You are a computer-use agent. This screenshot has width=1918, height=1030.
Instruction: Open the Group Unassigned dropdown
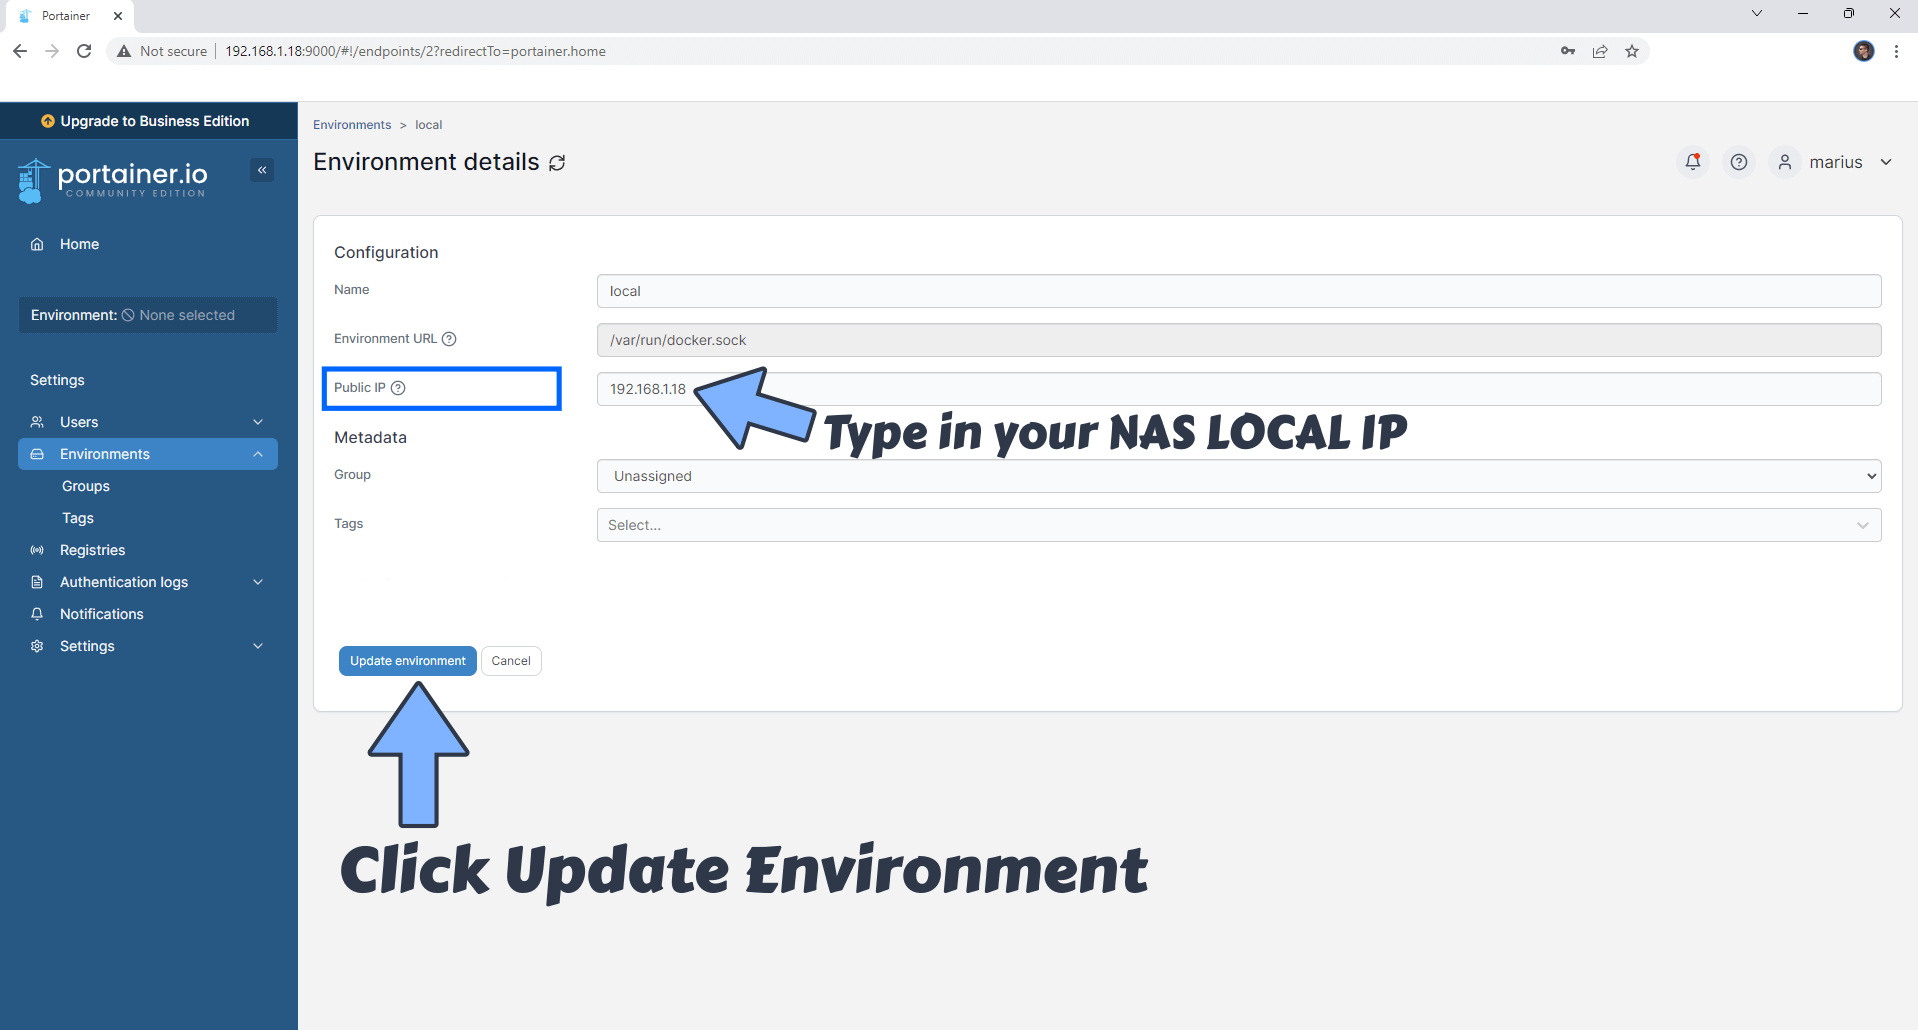pyautogui.click(x=1239, y=476)
